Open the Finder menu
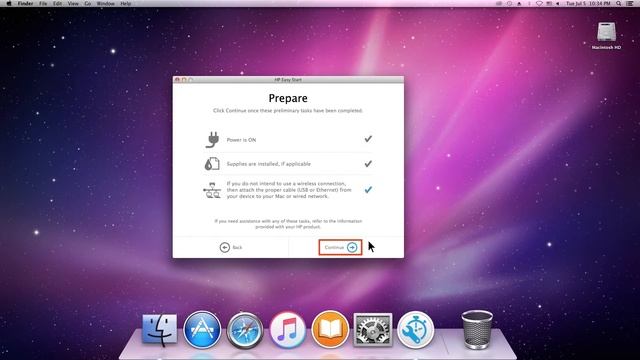The height and width of the screenshot is (360, 640). pos(25,3)
